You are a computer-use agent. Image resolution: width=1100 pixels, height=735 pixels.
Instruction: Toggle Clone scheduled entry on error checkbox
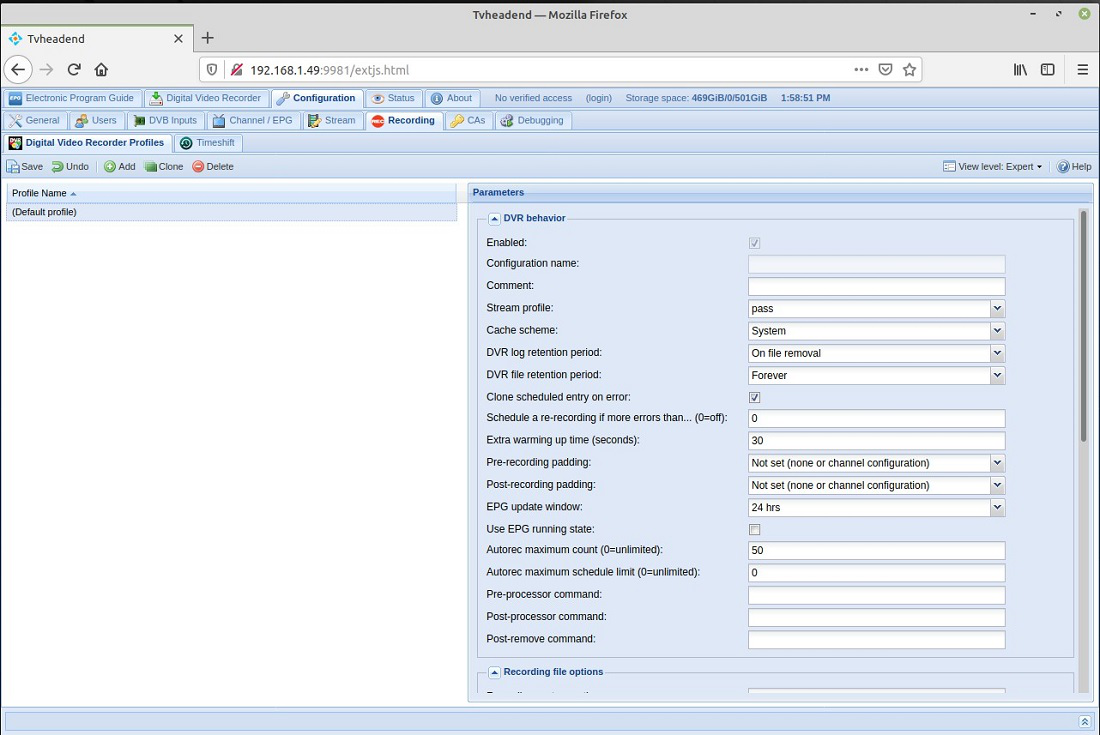754,398
